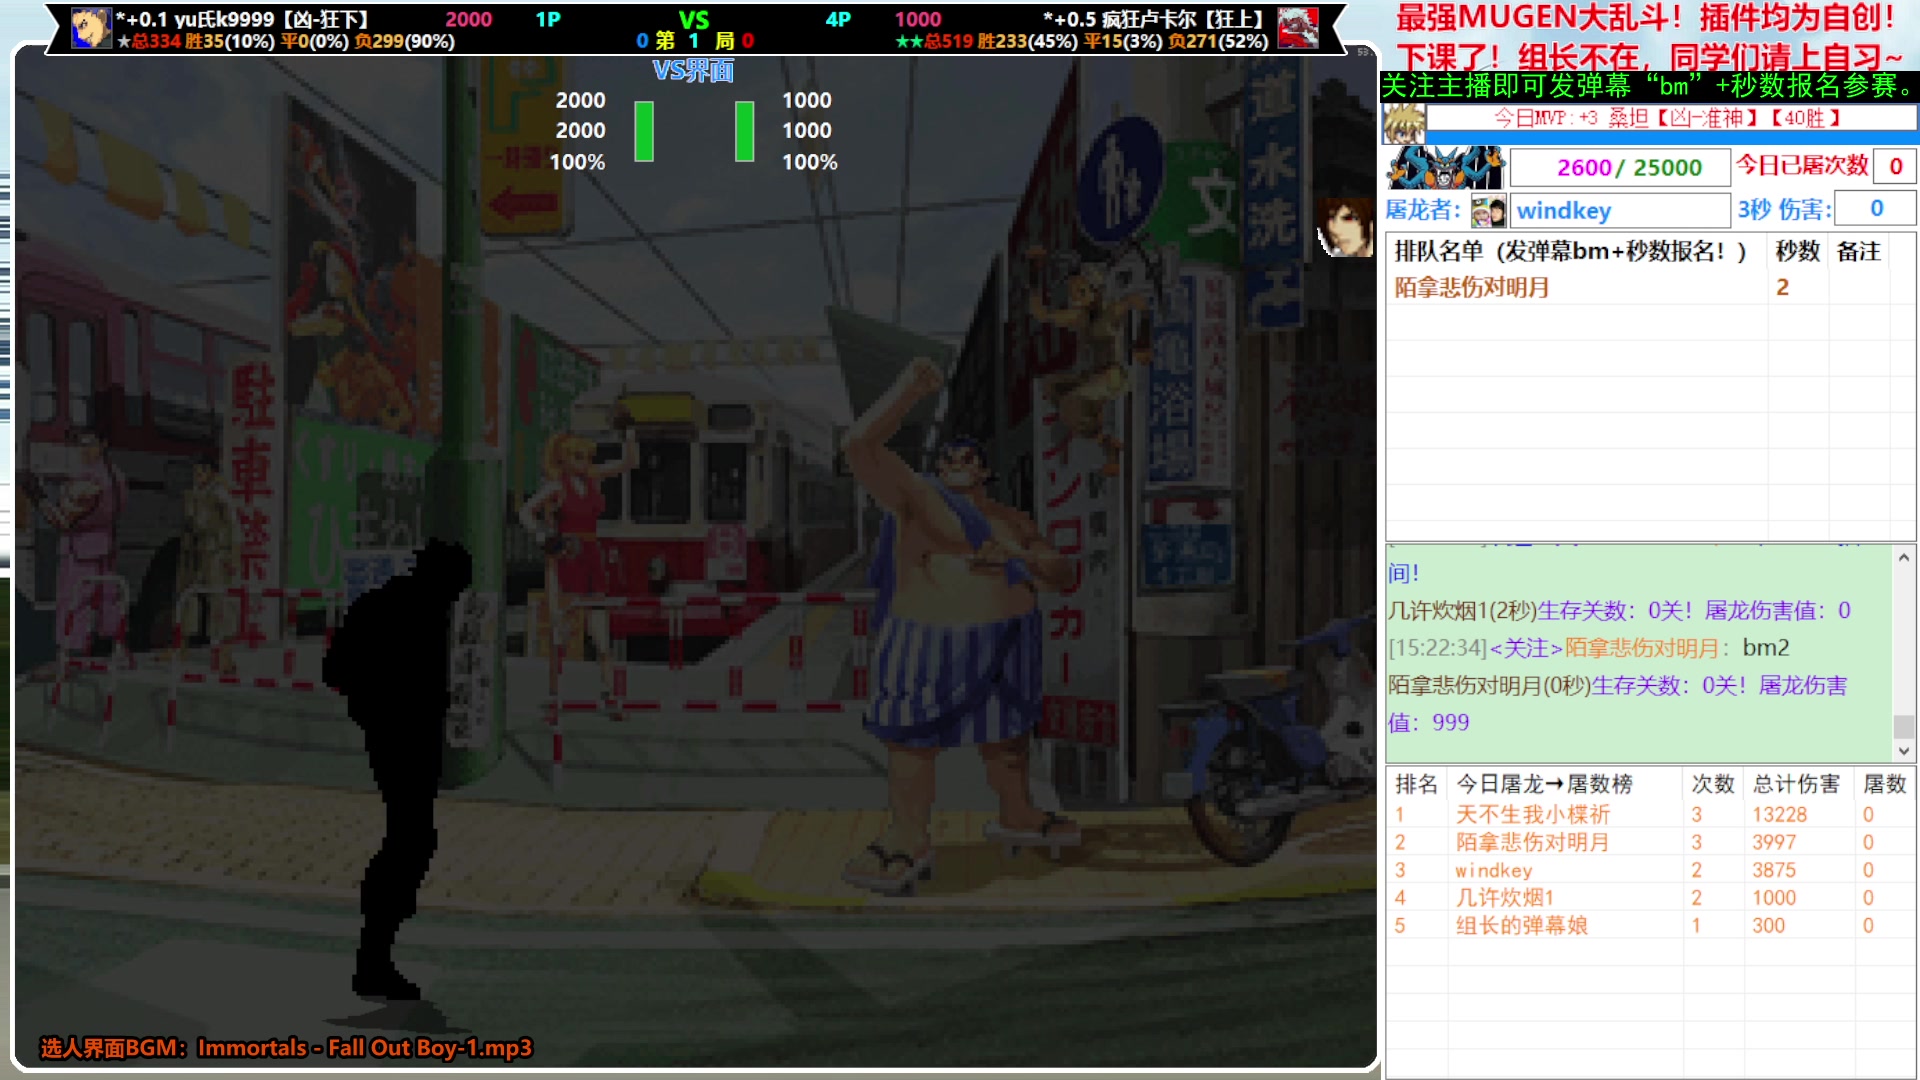Screen dimensions: 1920x1080
Task: Click today's slay count value box
Action: point(1895,167)
